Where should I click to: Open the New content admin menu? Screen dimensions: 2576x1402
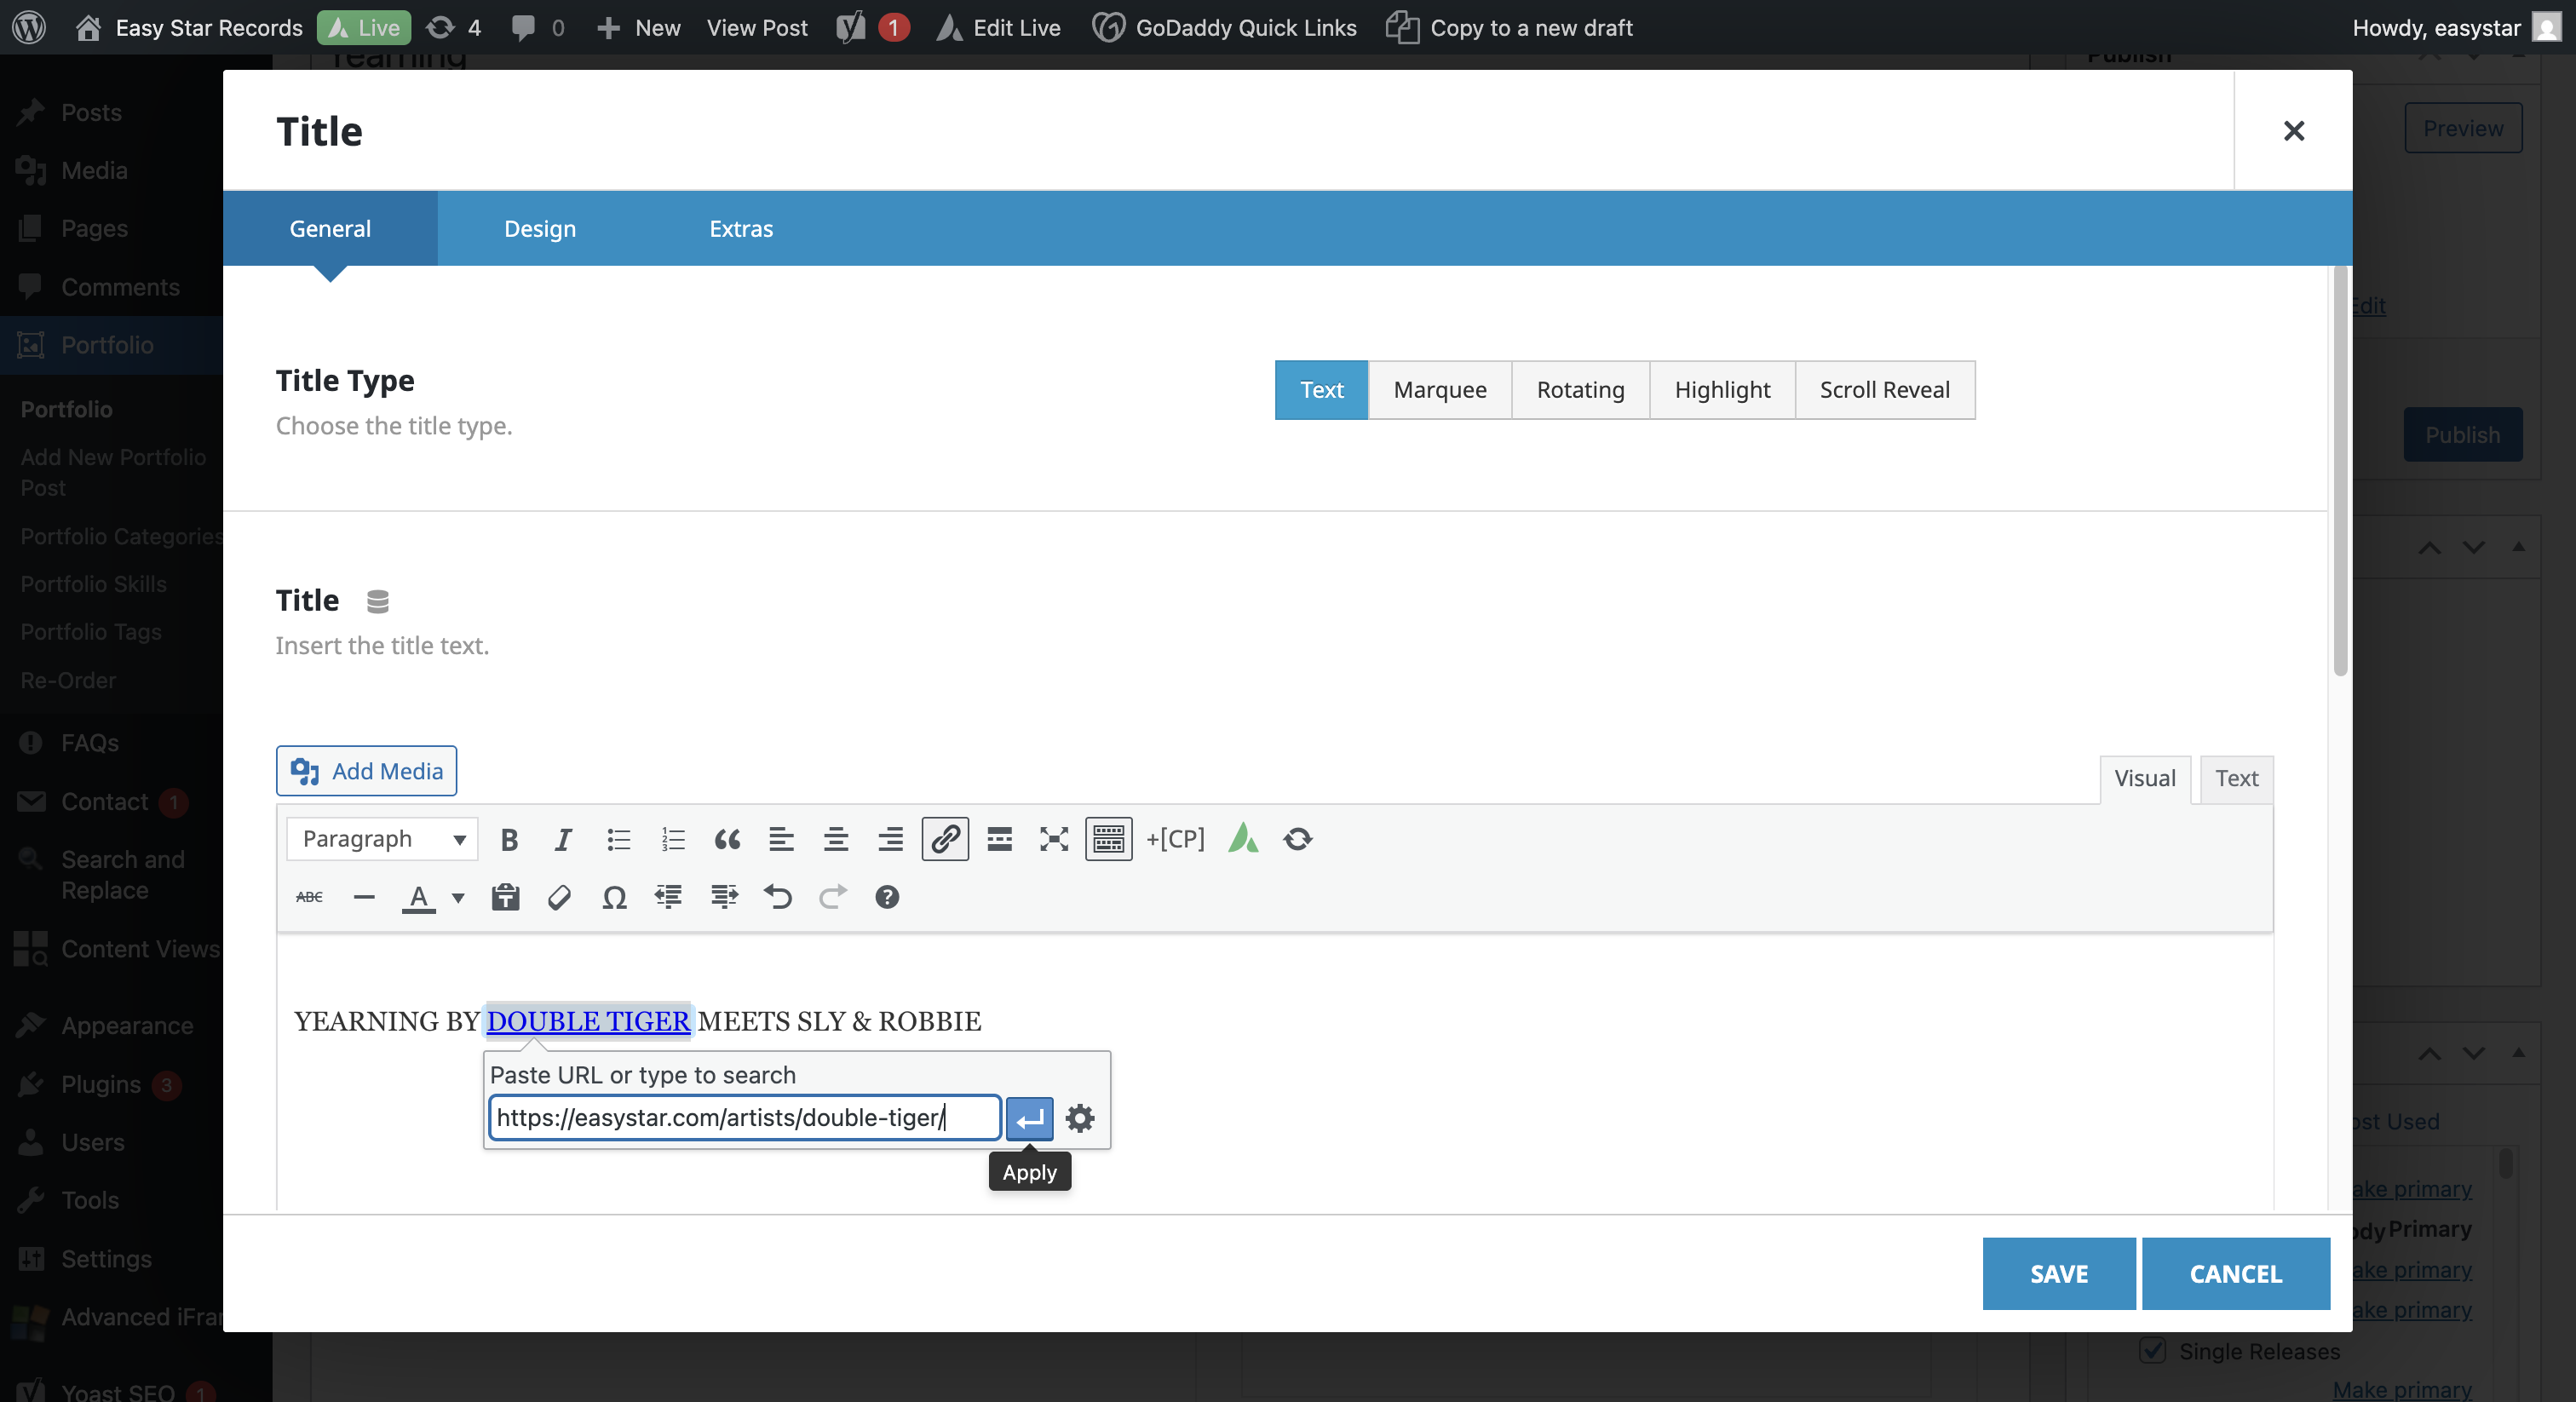click(x=639, y=27)
